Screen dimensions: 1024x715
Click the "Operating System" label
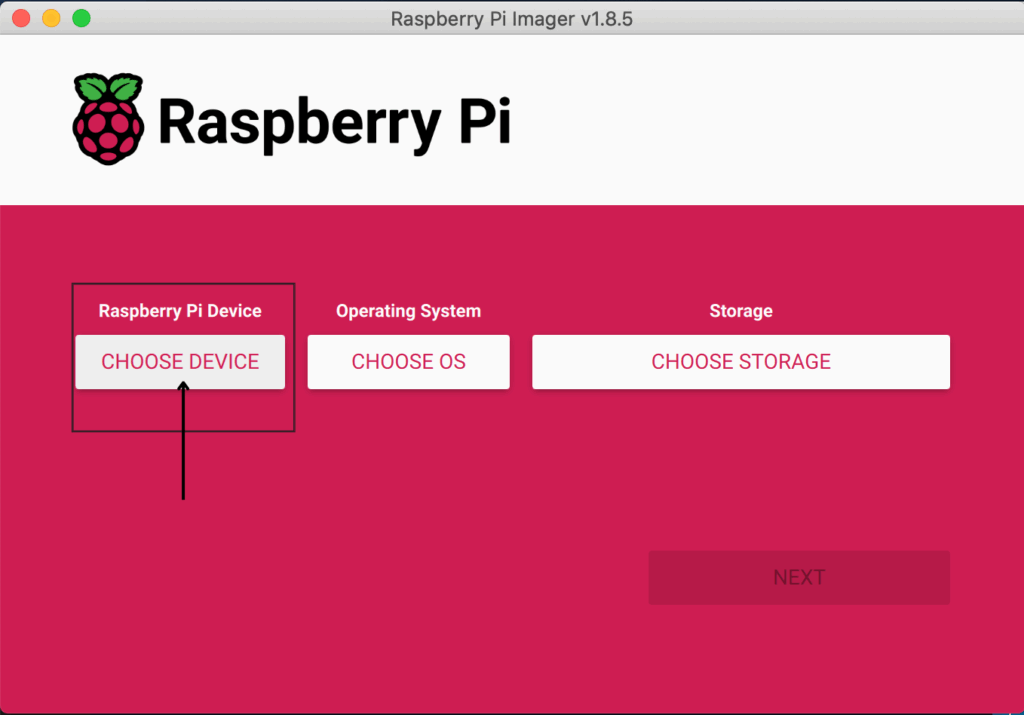click(409, 311)
